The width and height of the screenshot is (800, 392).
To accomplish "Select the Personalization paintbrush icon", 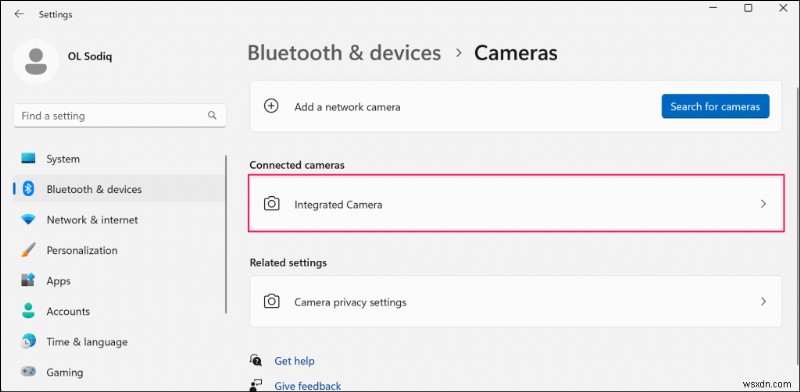I will tap(28, 250).
